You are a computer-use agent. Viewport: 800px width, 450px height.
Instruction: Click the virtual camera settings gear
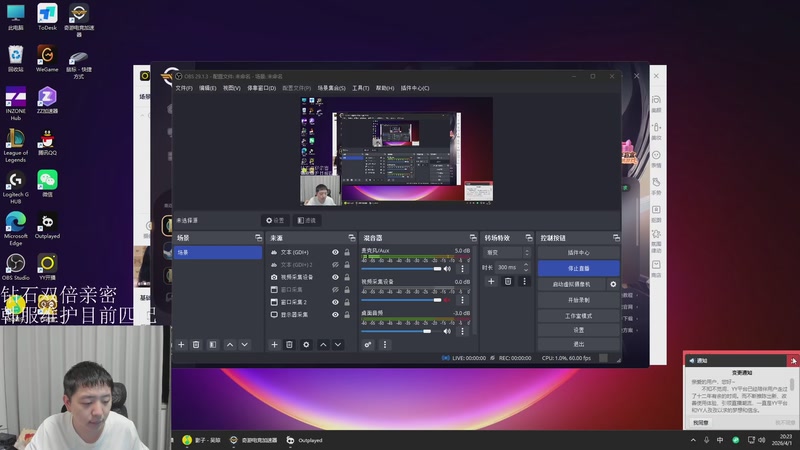click(613, 284)
